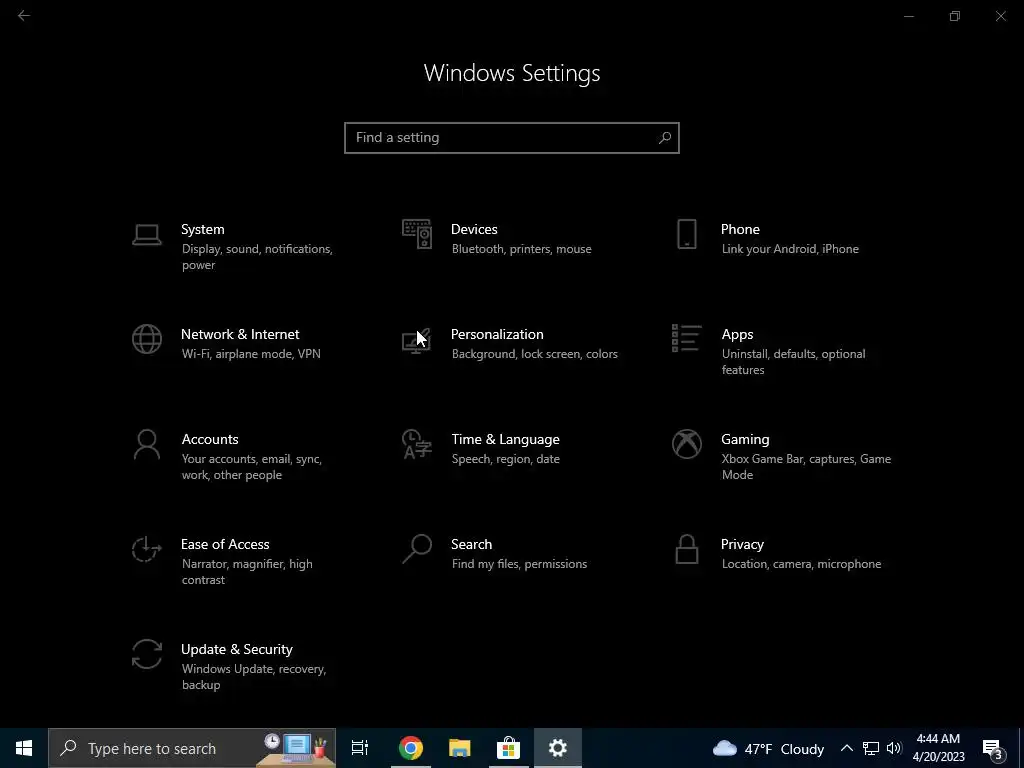Open File Explorer from the taskbar
The image size is (1024, 768).
pos(460,748)
